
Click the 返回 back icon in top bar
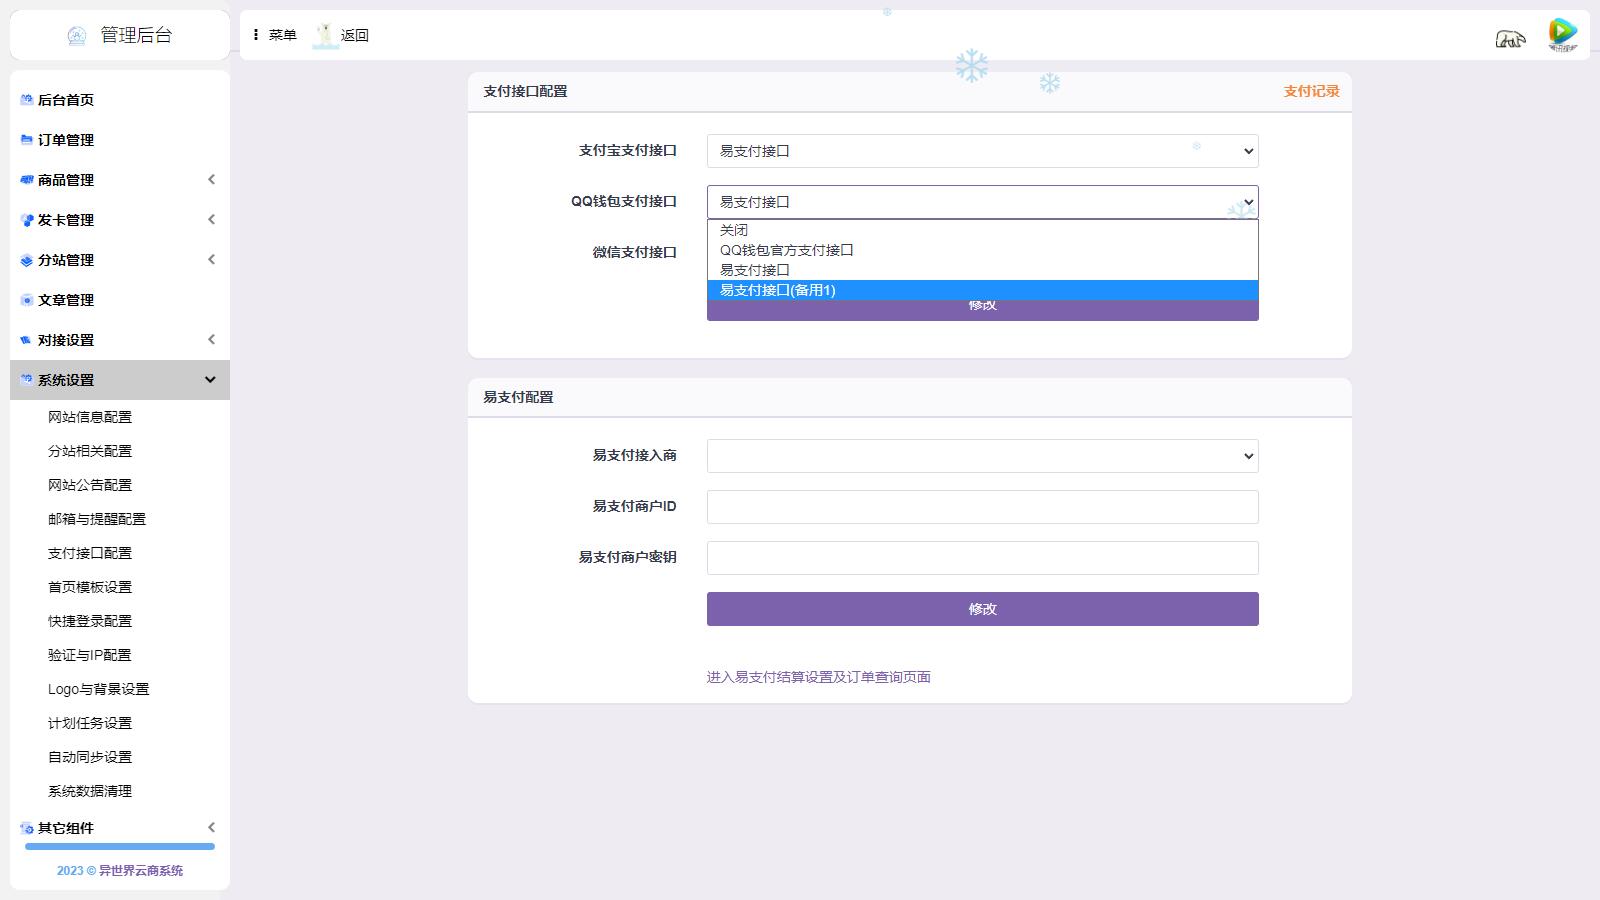326,35
